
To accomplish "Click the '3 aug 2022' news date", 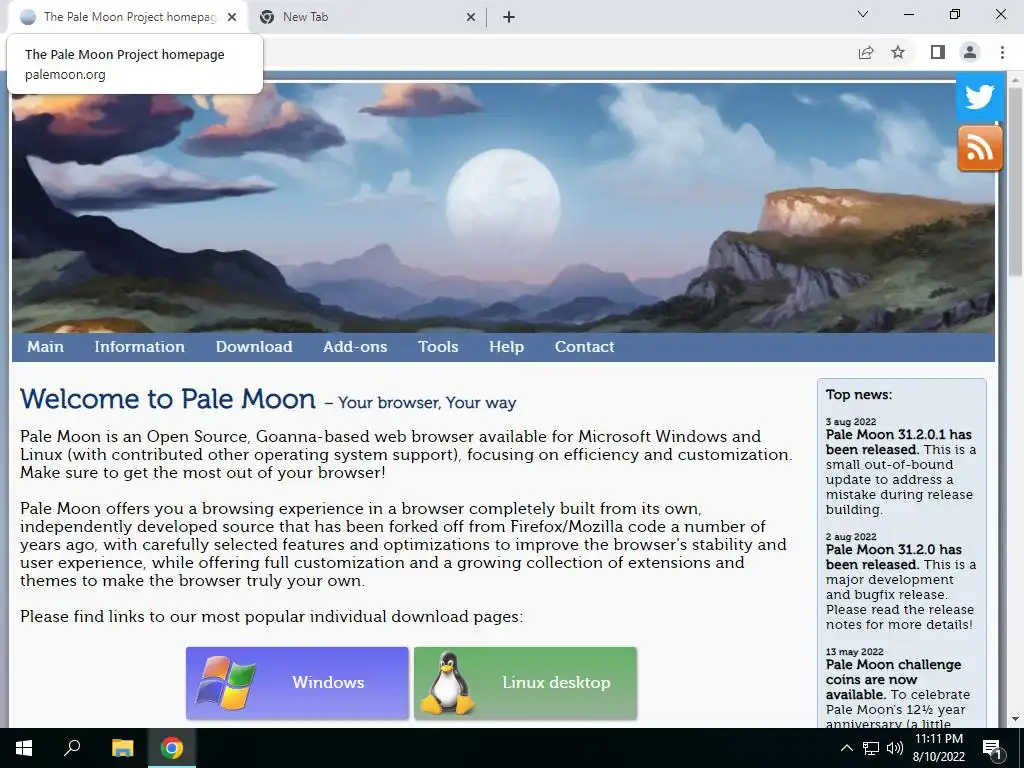I will (x=851, y=422).
